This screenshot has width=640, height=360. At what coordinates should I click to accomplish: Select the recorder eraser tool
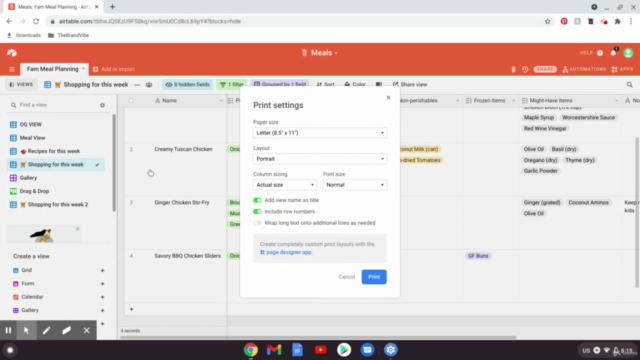tap(67, 330)
